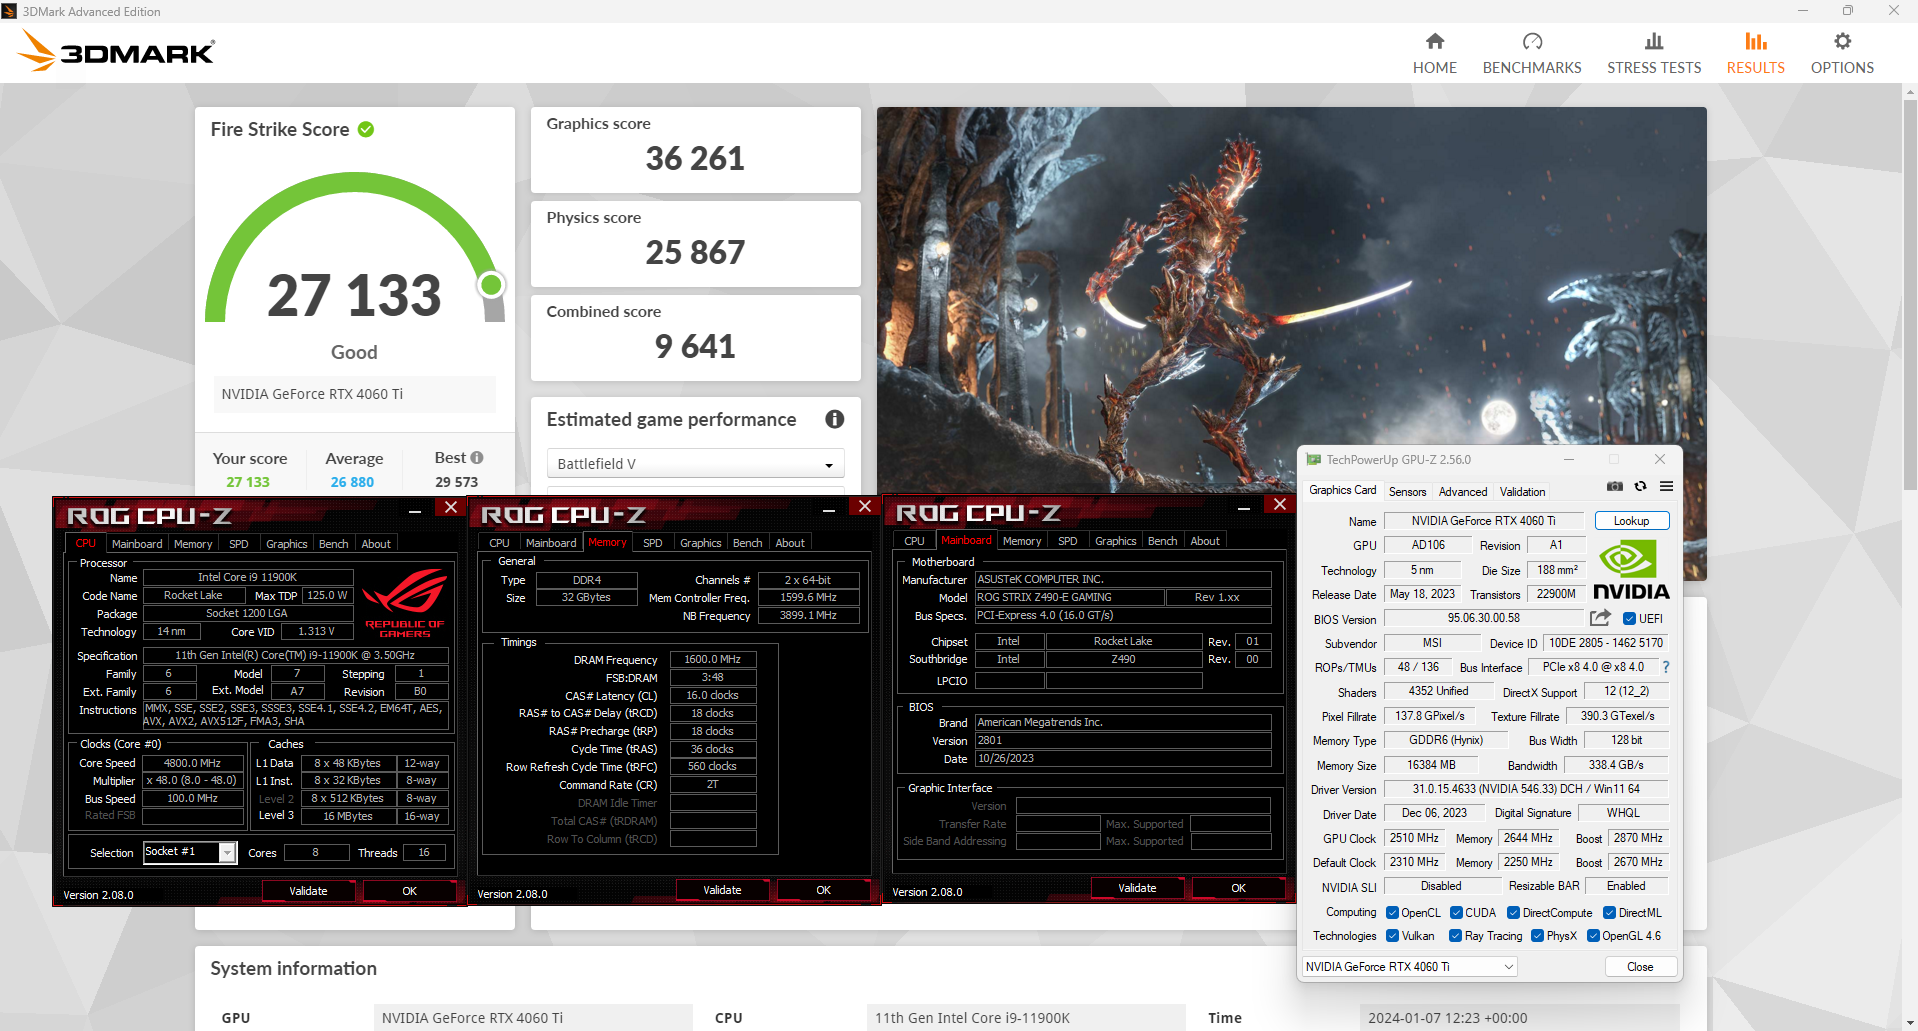Viewport: 1918px width, 1031px height.
Task: Close the CPU-Z Mainboard window
Action: point(1279,505)
